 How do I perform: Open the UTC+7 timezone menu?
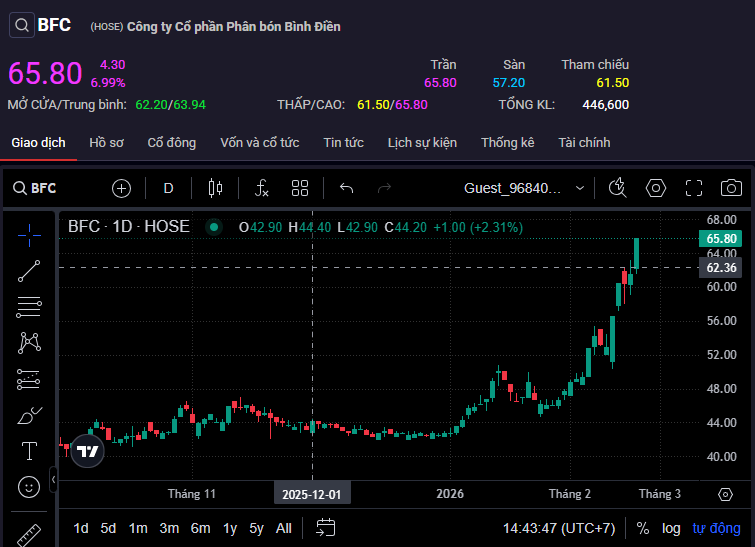click(558, 528)
